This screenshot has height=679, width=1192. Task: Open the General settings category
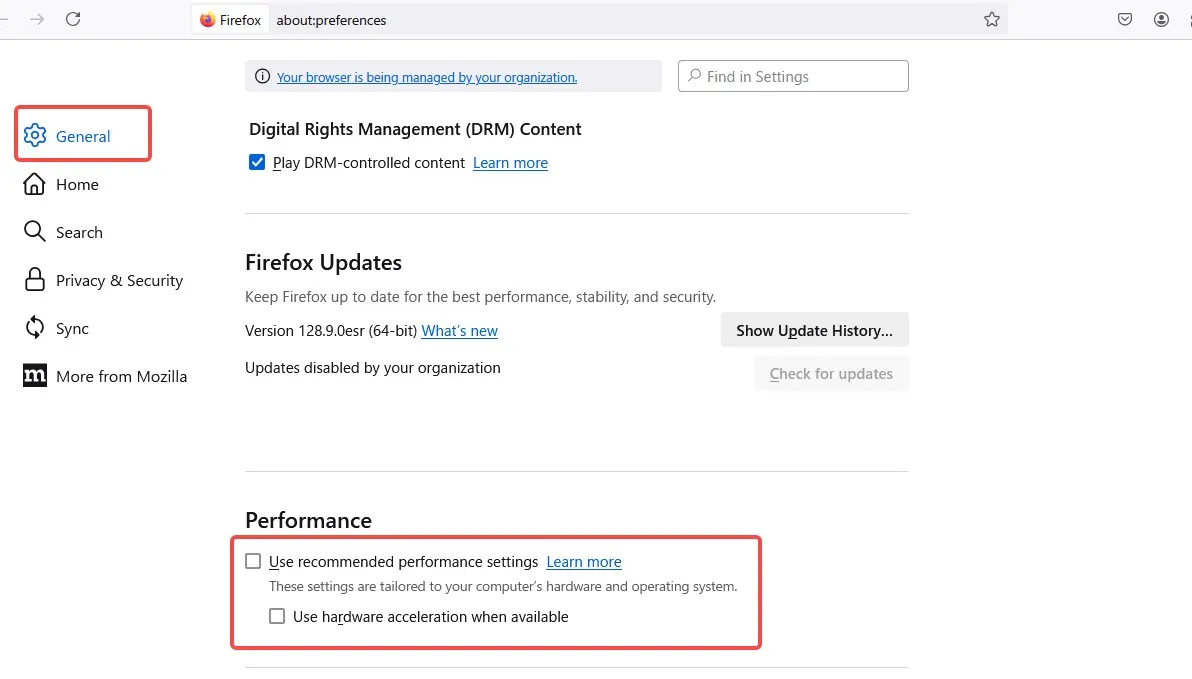tap(83, 134)
